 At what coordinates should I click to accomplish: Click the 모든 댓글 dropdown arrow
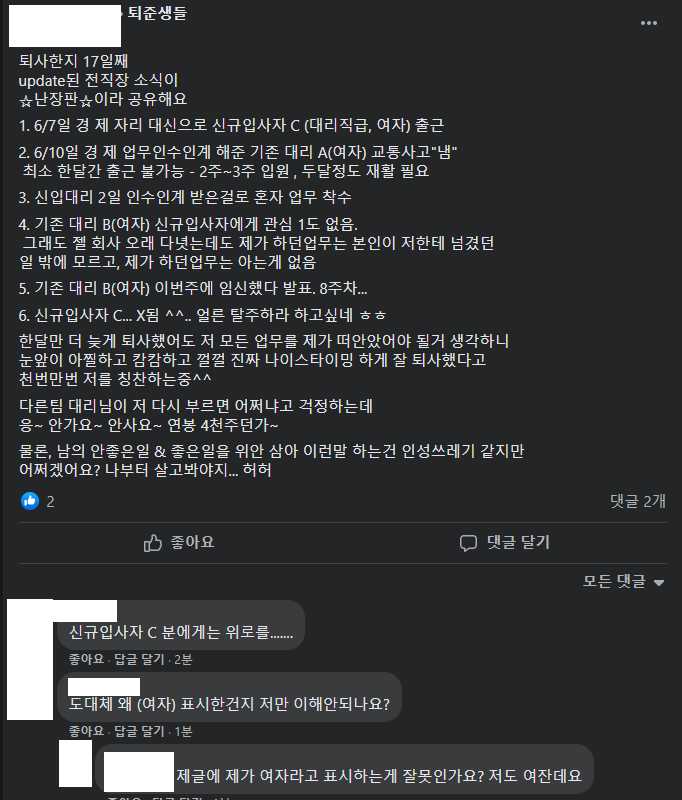pyautogui.click(x=659, y=583)
